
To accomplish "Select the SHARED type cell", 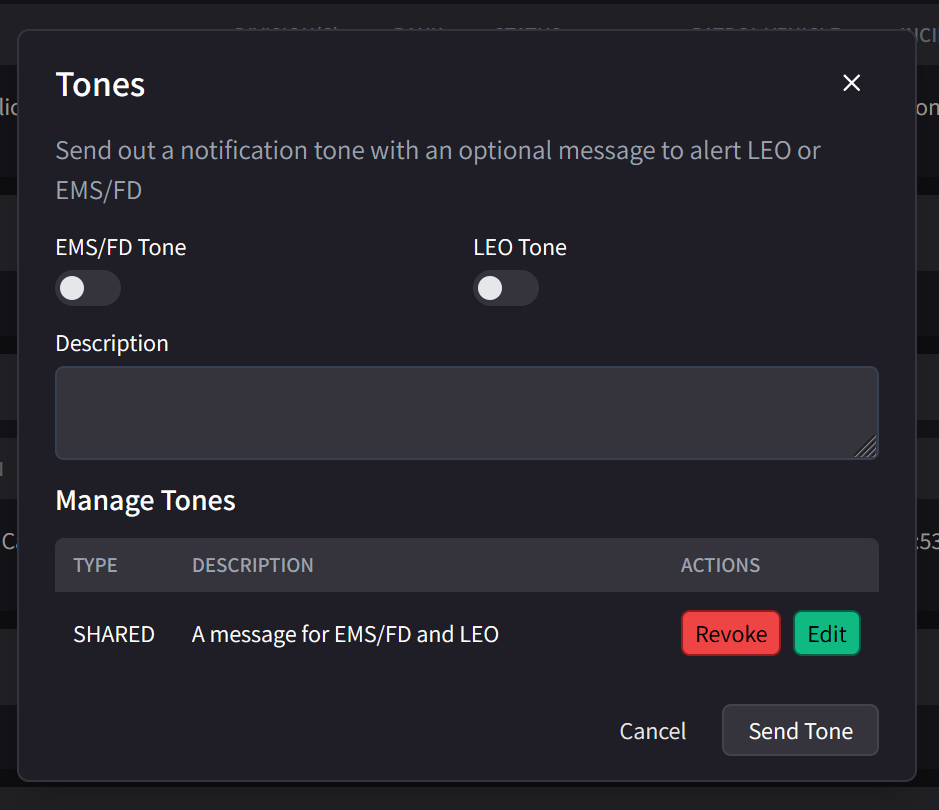I will pos(114,634).
